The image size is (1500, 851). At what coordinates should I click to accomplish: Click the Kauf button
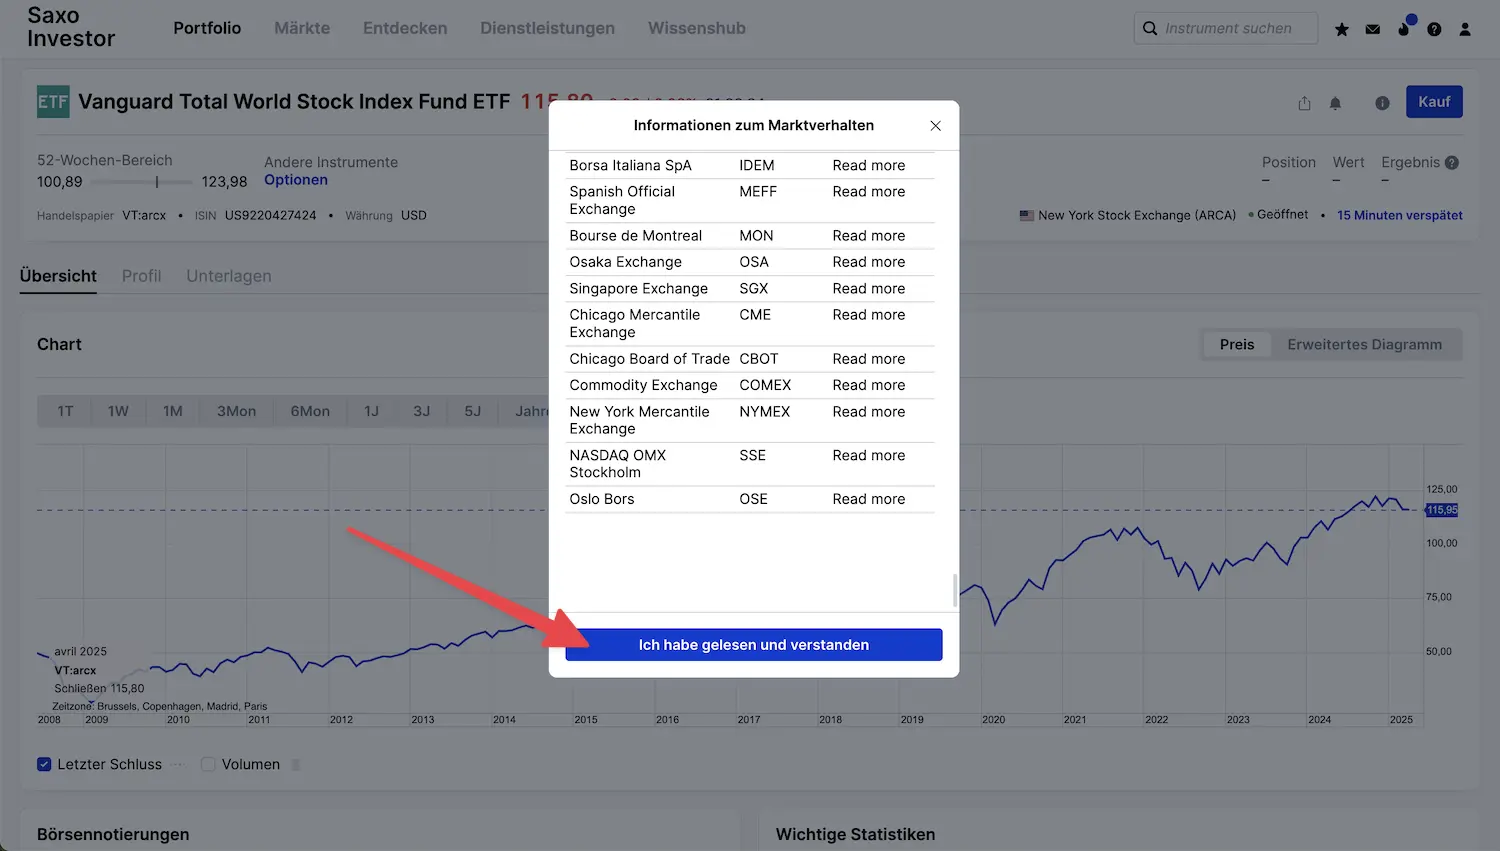coord(1434,102)
